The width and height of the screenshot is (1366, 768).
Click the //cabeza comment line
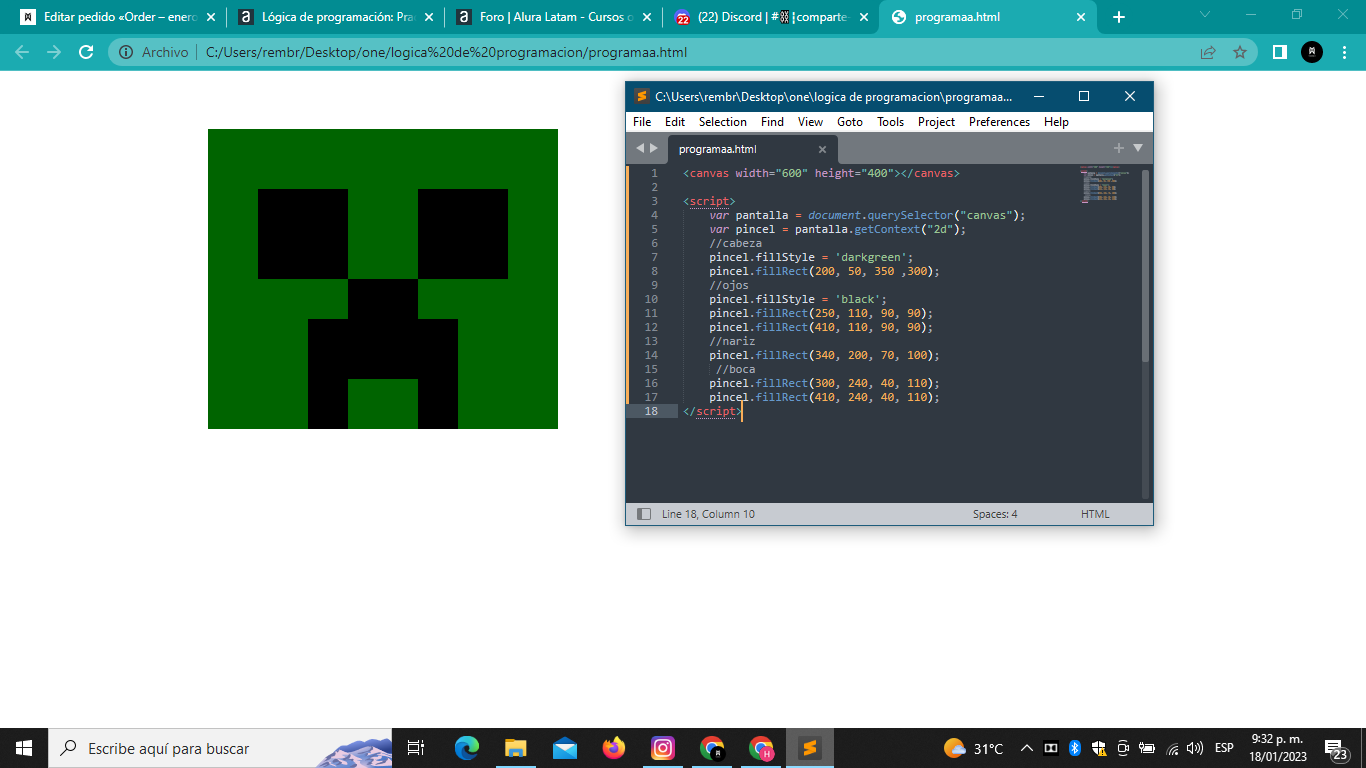tap(735, 243)
